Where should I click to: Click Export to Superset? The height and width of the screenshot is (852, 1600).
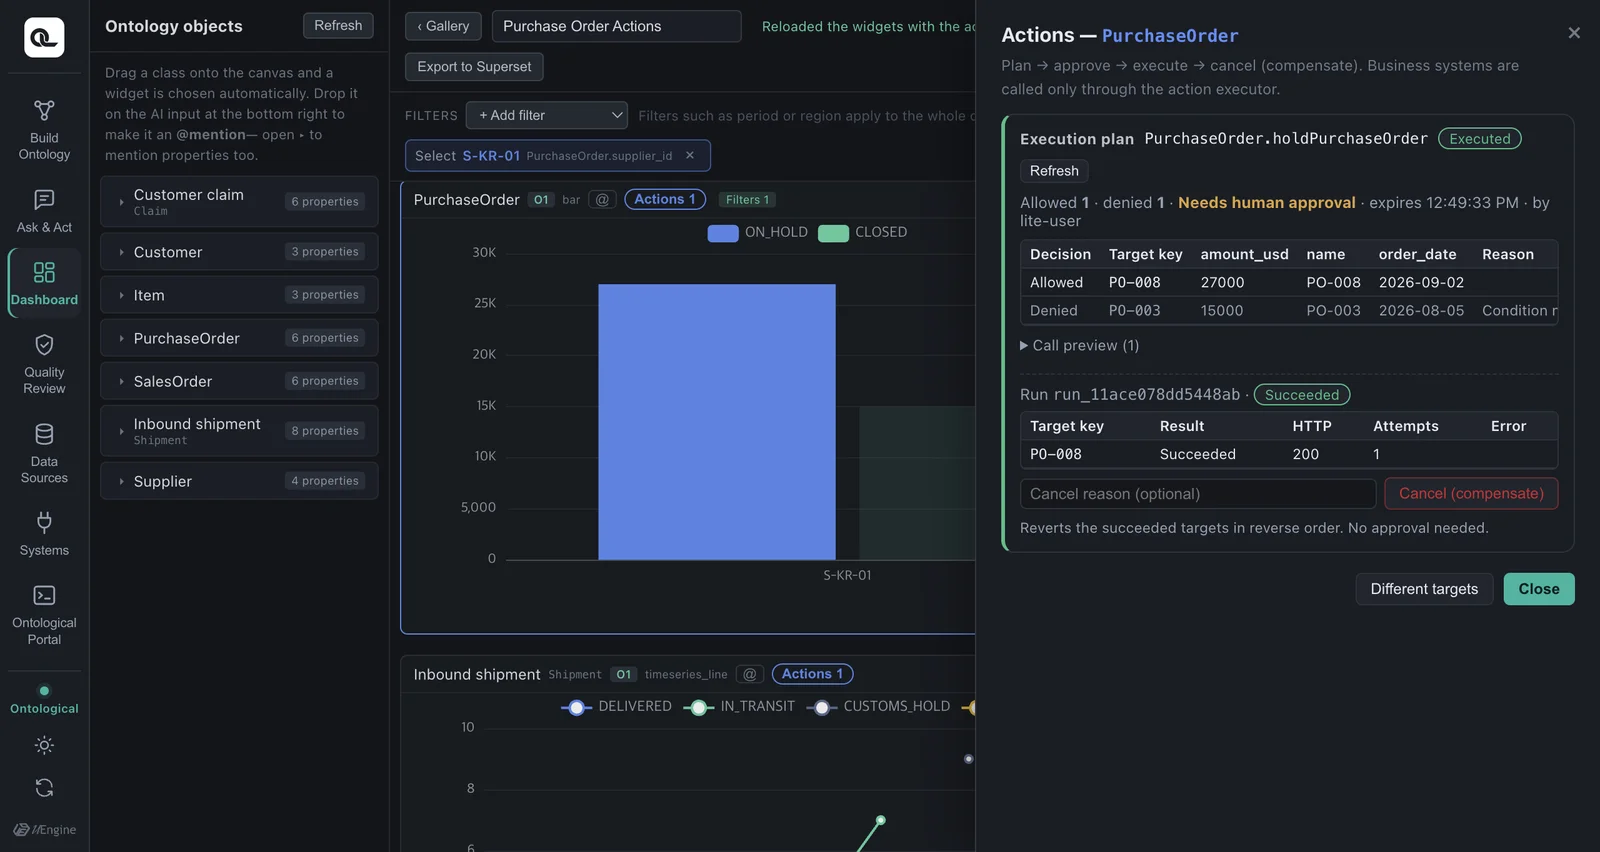(474, 67)
